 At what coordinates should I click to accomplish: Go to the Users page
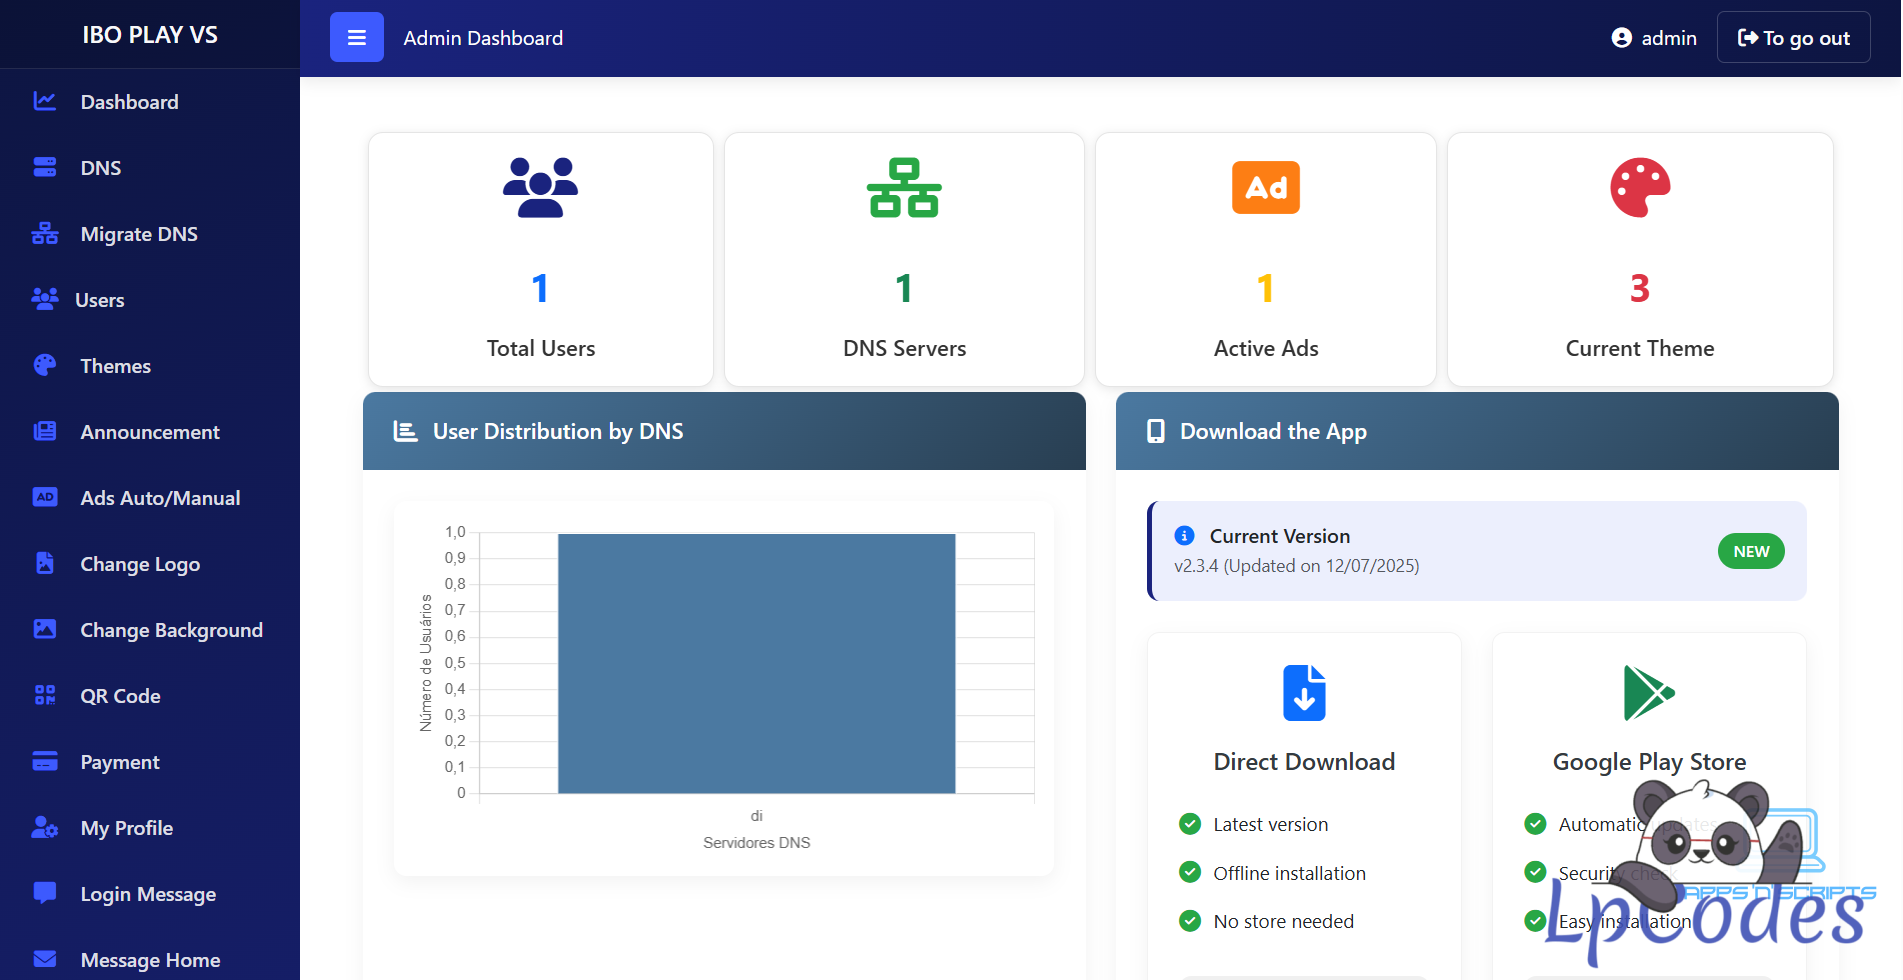tap(99, 300)
